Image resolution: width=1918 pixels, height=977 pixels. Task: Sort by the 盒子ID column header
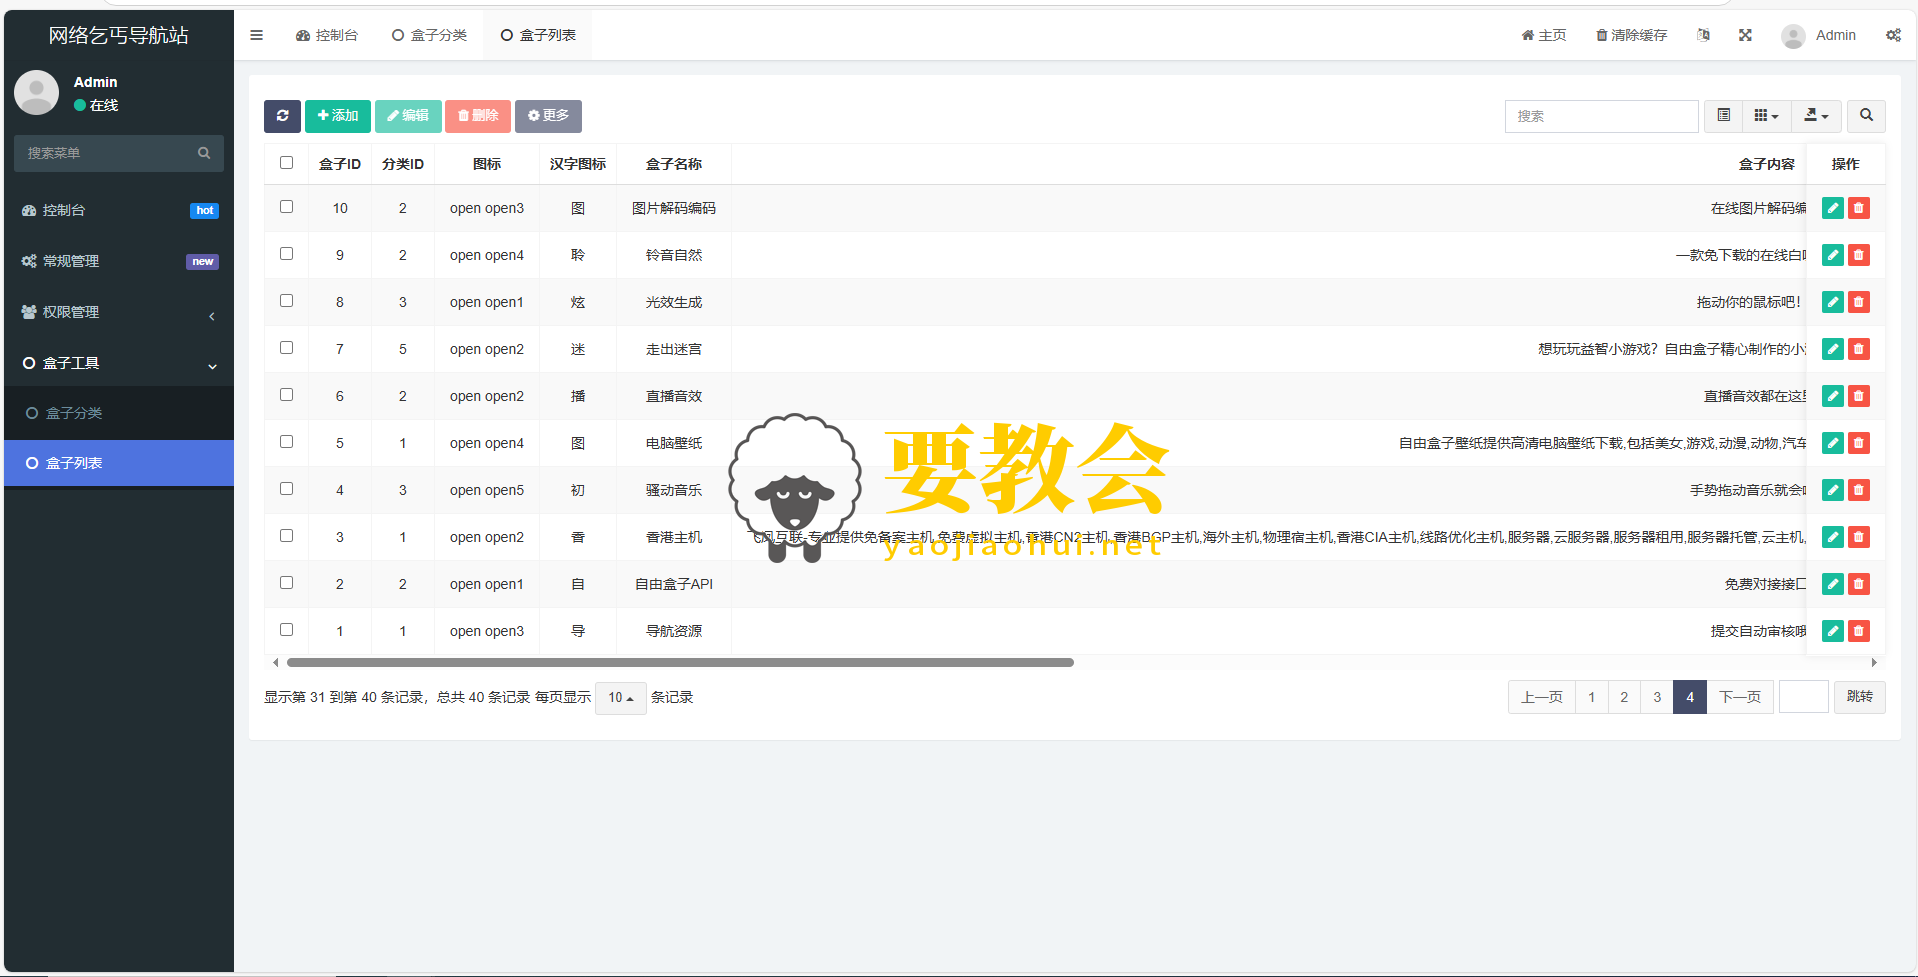[340, 164]
